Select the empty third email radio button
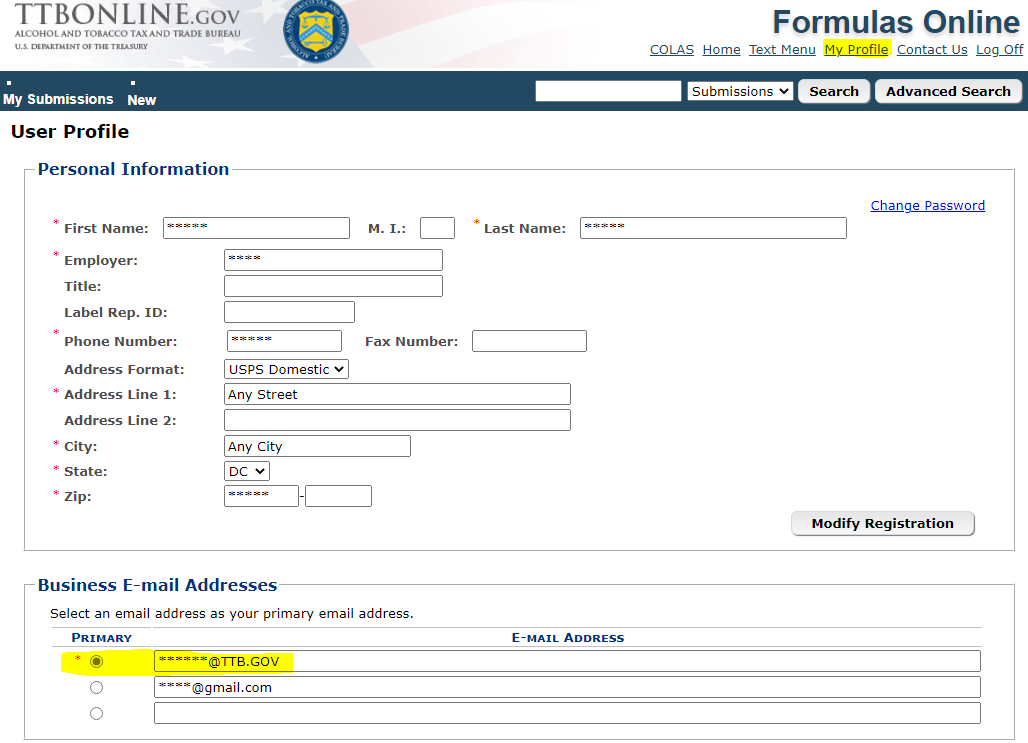1028x743 pixels. (x=96, y=713)
